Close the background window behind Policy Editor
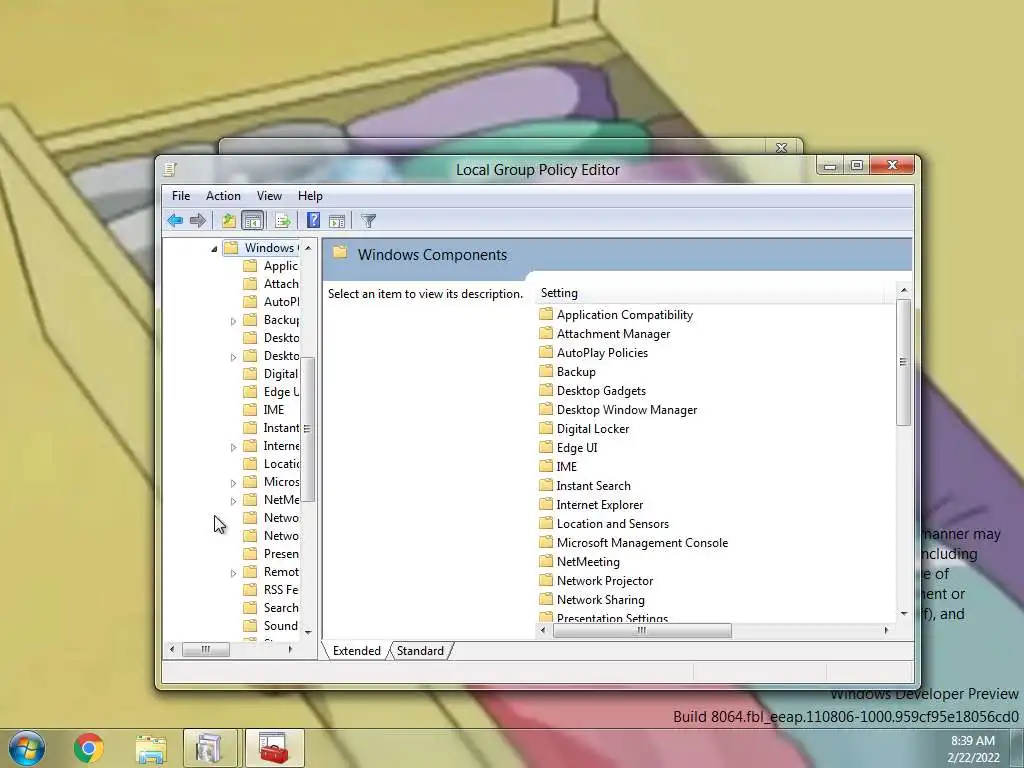Image resolution: width=1024 pixels, height=768 pixels. (x=781, y=148)
